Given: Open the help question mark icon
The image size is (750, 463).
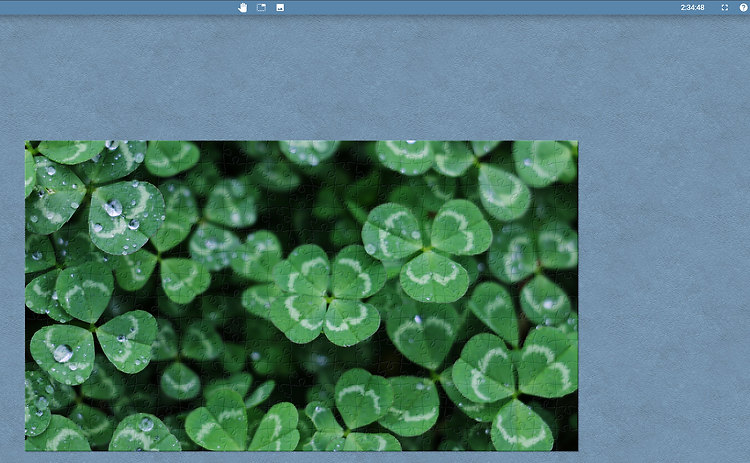Looking at the screenshot, I should click(743, 7).
